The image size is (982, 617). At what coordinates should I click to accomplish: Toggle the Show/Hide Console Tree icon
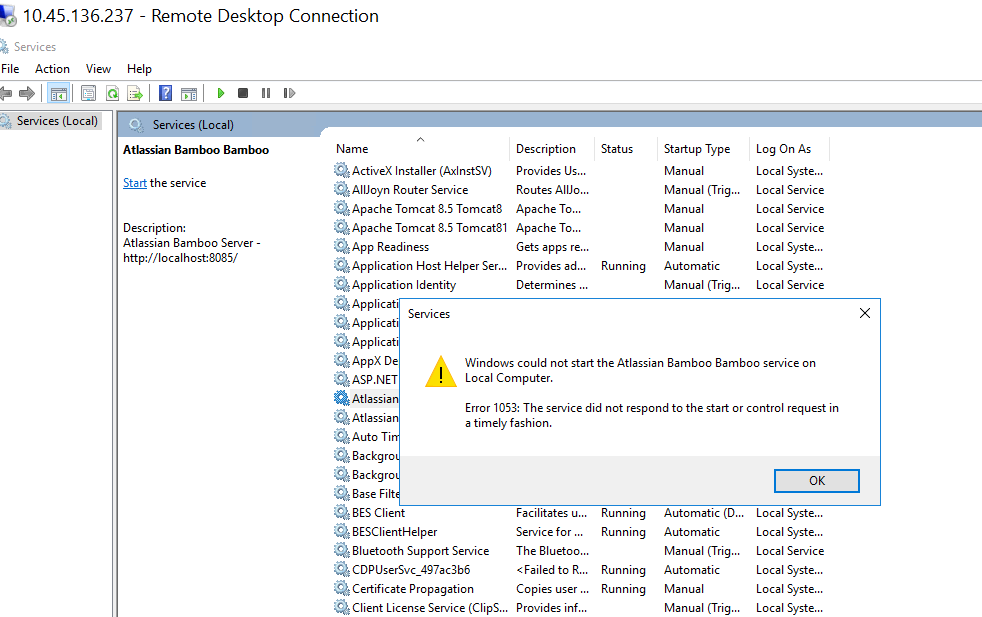[60, 93]
